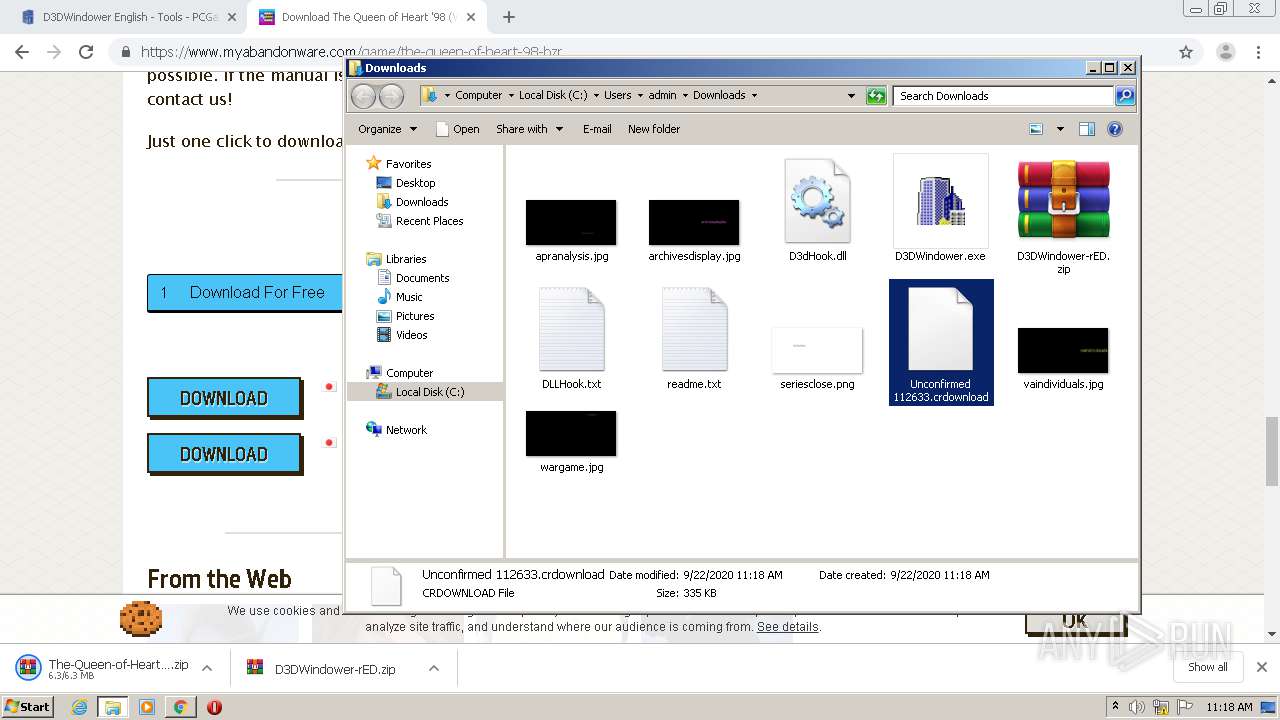Select Unconfirmed 112633.crdownload file

(940, 342)
